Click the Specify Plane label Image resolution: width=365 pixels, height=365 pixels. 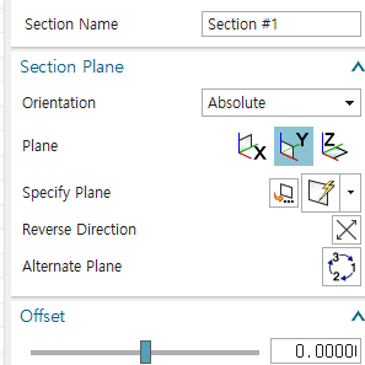[66, 193]
